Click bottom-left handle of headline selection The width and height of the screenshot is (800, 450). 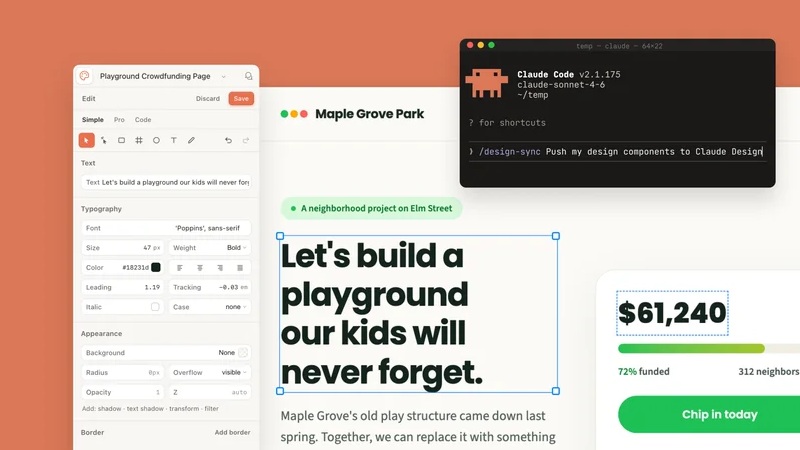(x=280, y=391)
